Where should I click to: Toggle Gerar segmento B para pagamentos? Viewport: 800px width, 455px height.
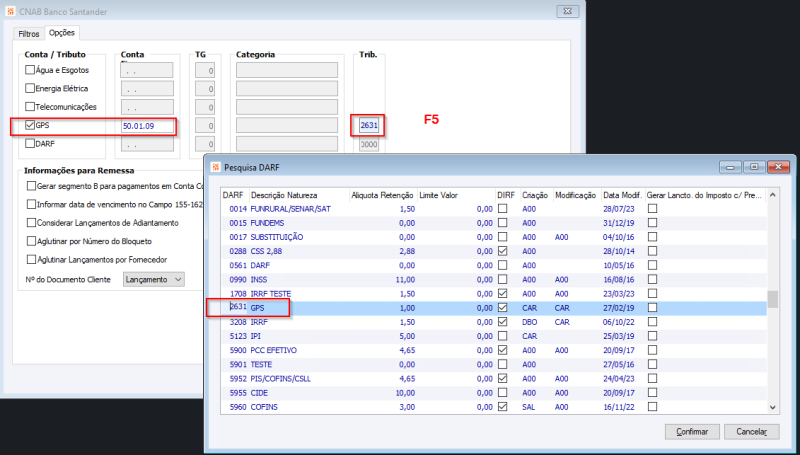point(32,186)
